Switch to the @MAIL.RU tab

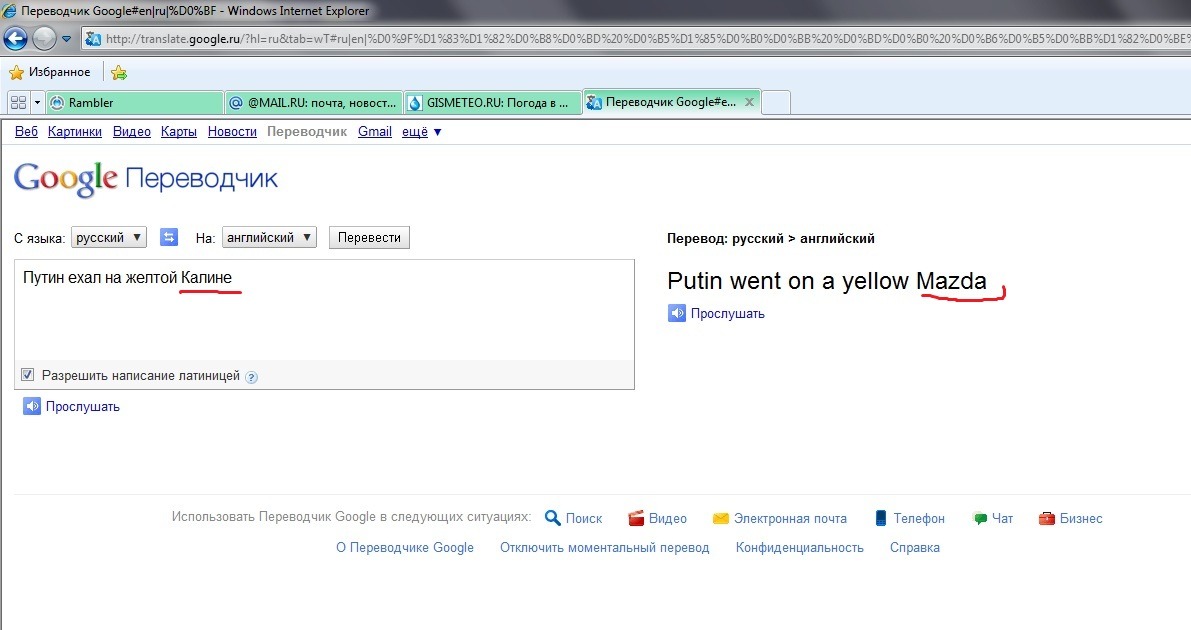(314, 103)
